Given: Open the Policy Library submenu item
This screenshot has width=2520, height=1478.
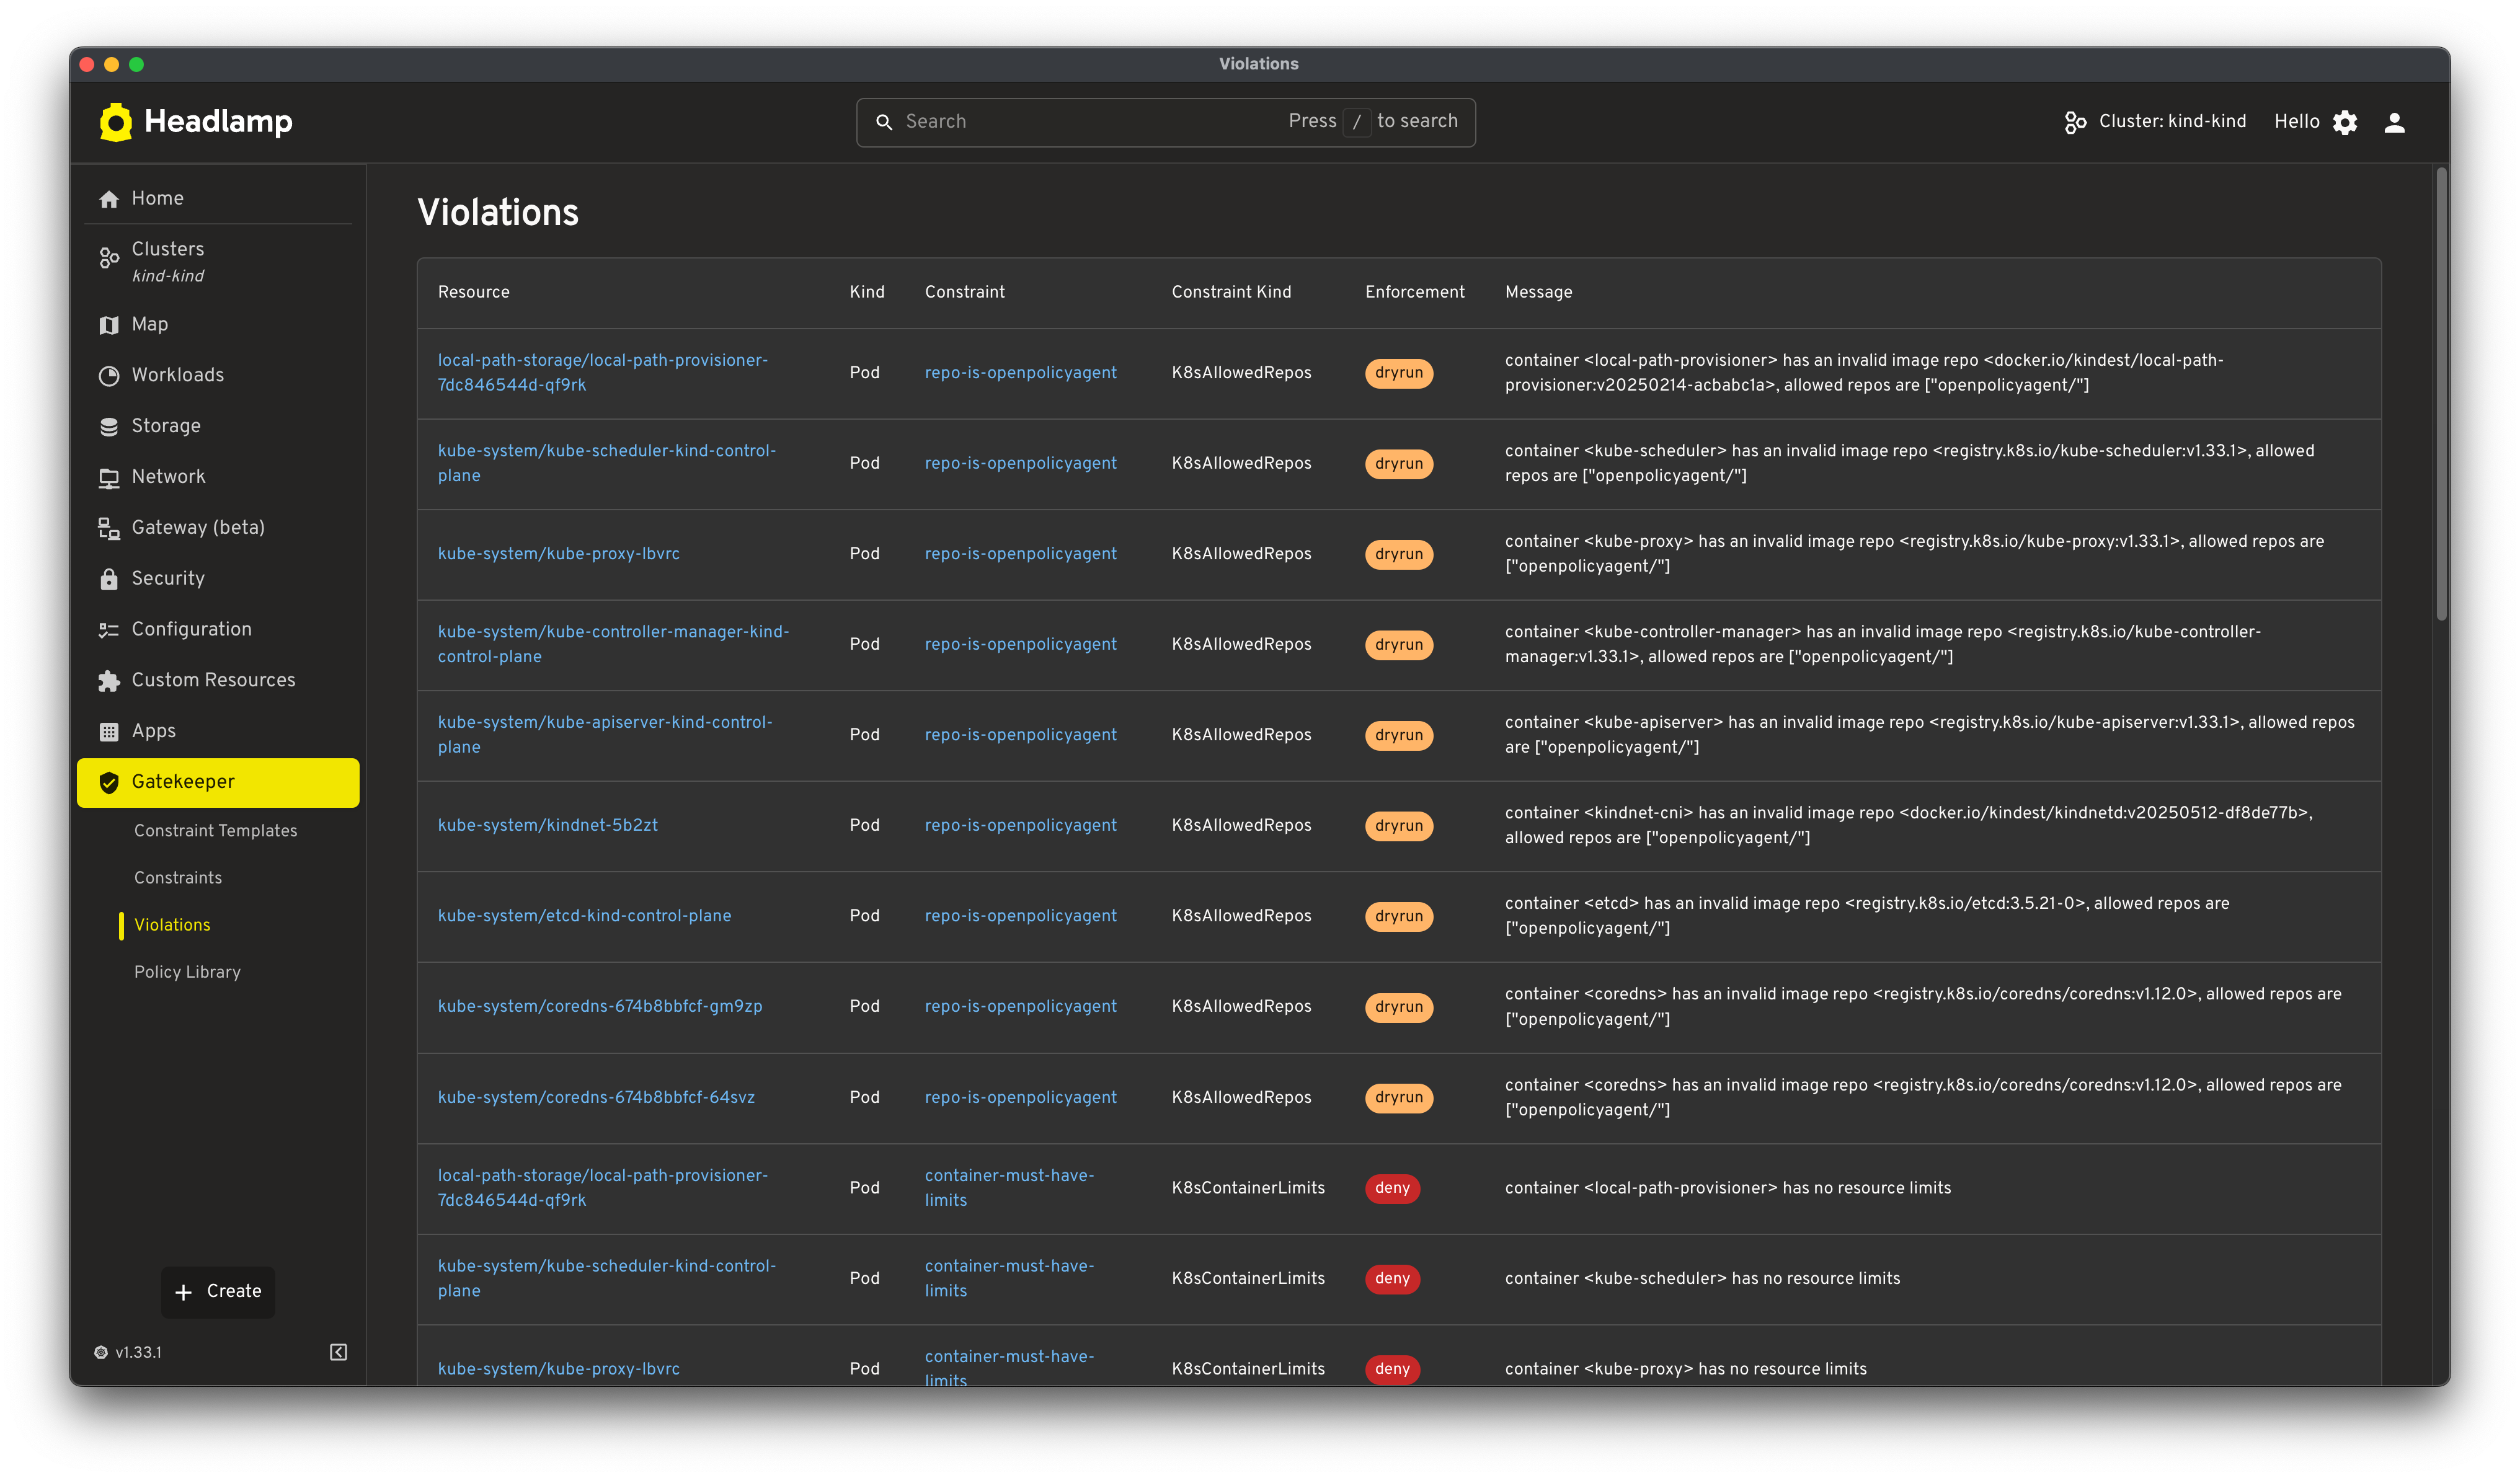Looking at the screenshot, I should 187,972.
